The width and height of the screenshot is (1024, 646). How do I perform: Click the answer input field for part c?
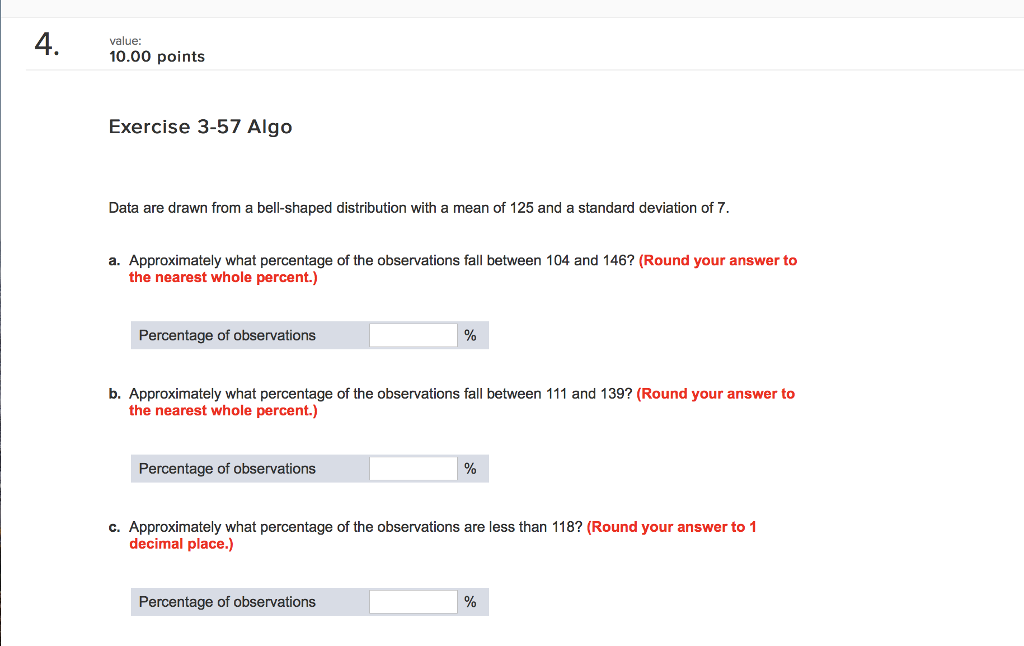[413, 601]
